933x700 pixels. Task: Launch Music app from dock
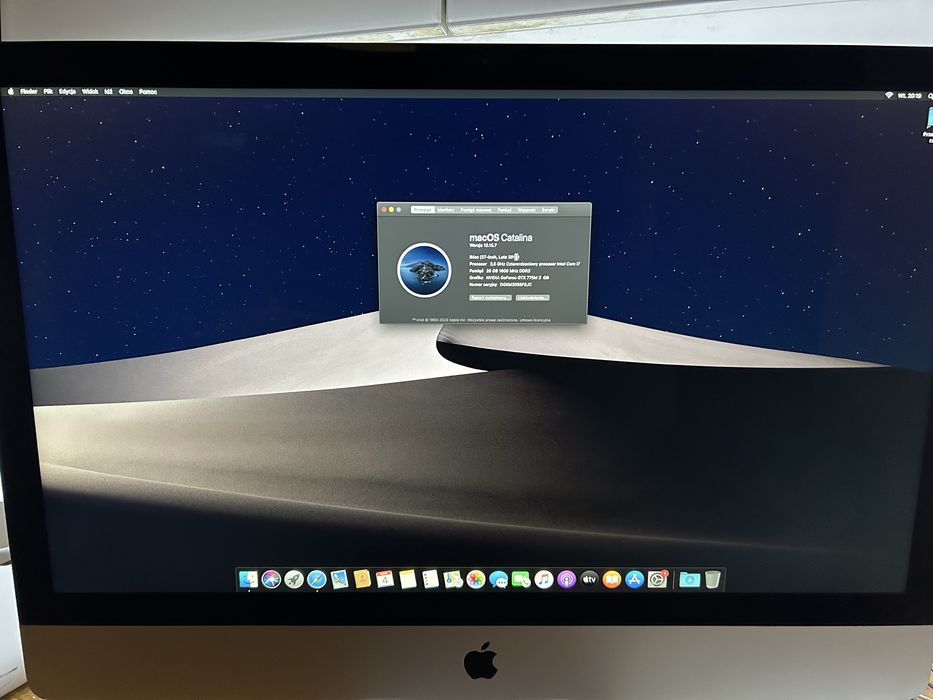coord(544,579)
